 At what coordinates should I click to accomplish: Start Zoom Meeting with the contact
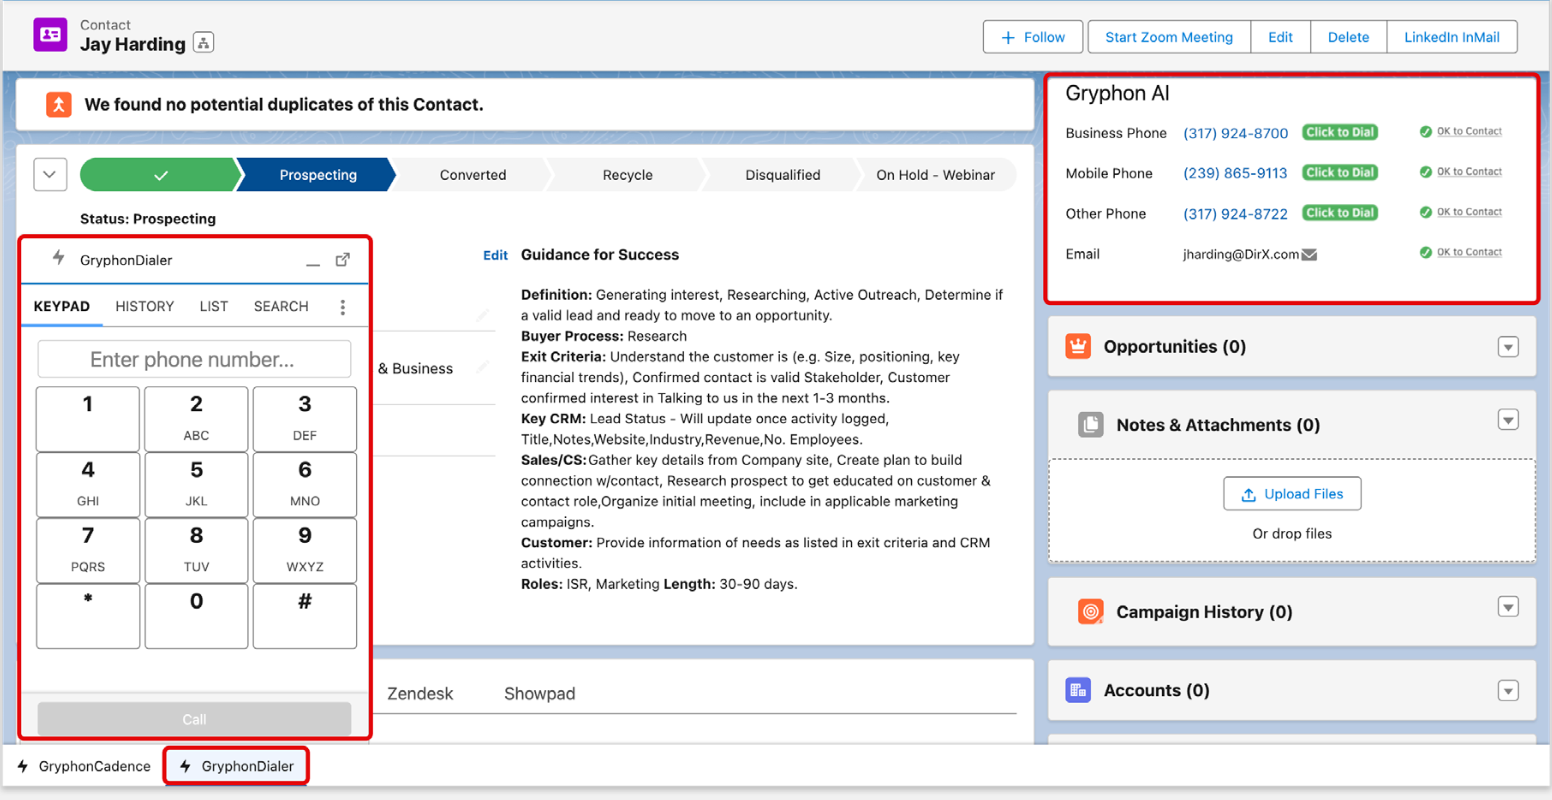(1169, 37)
